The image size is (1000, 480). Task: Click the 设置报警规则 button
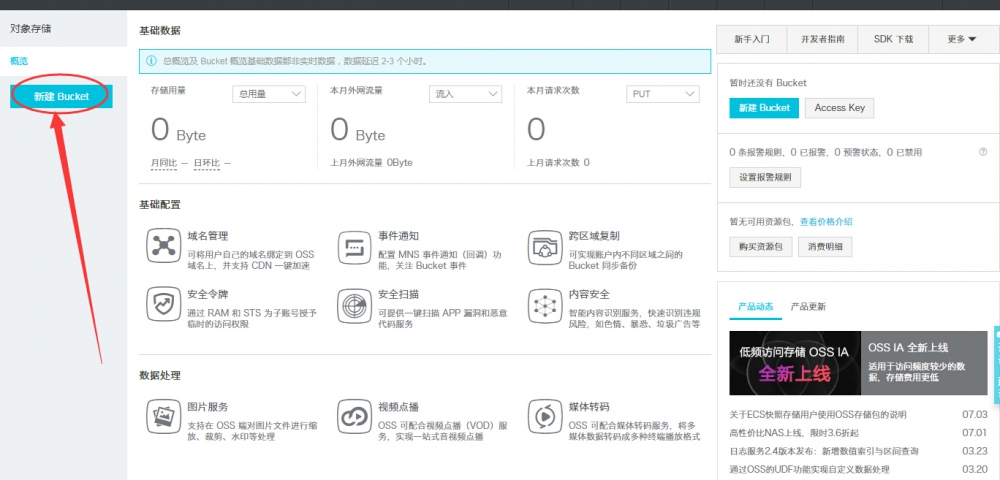tap(765, 177)
